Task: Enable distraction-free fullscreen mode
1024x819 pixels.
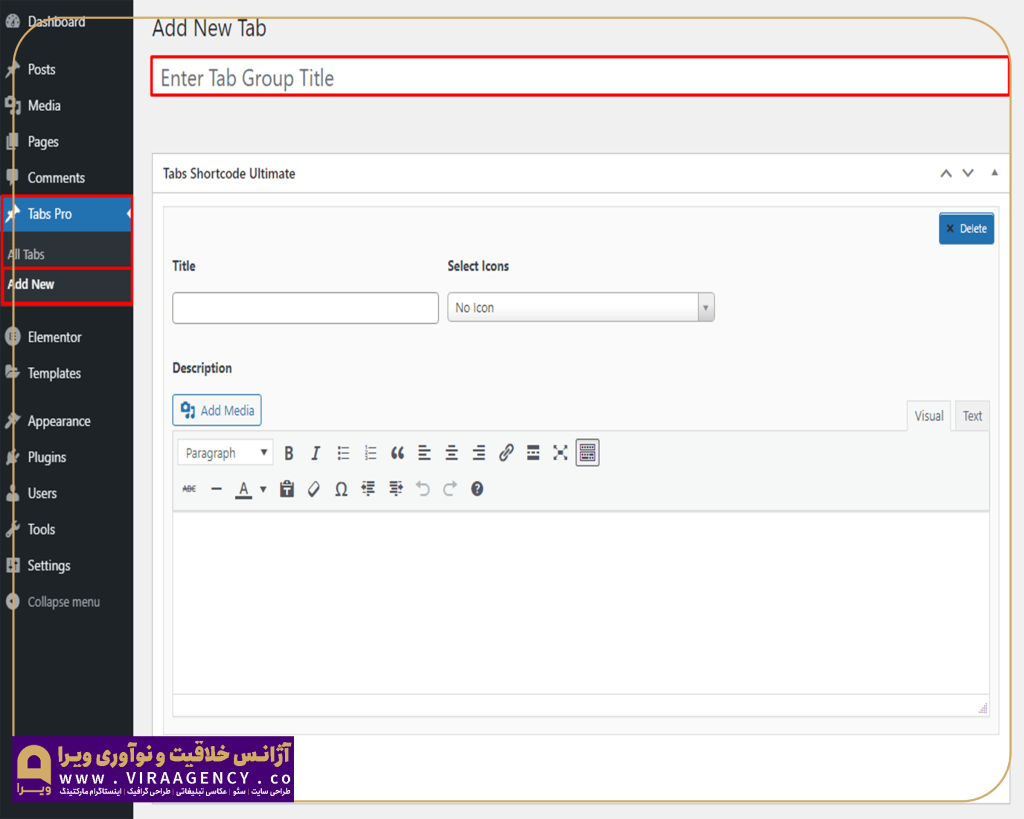Action: tap(560, 453)
